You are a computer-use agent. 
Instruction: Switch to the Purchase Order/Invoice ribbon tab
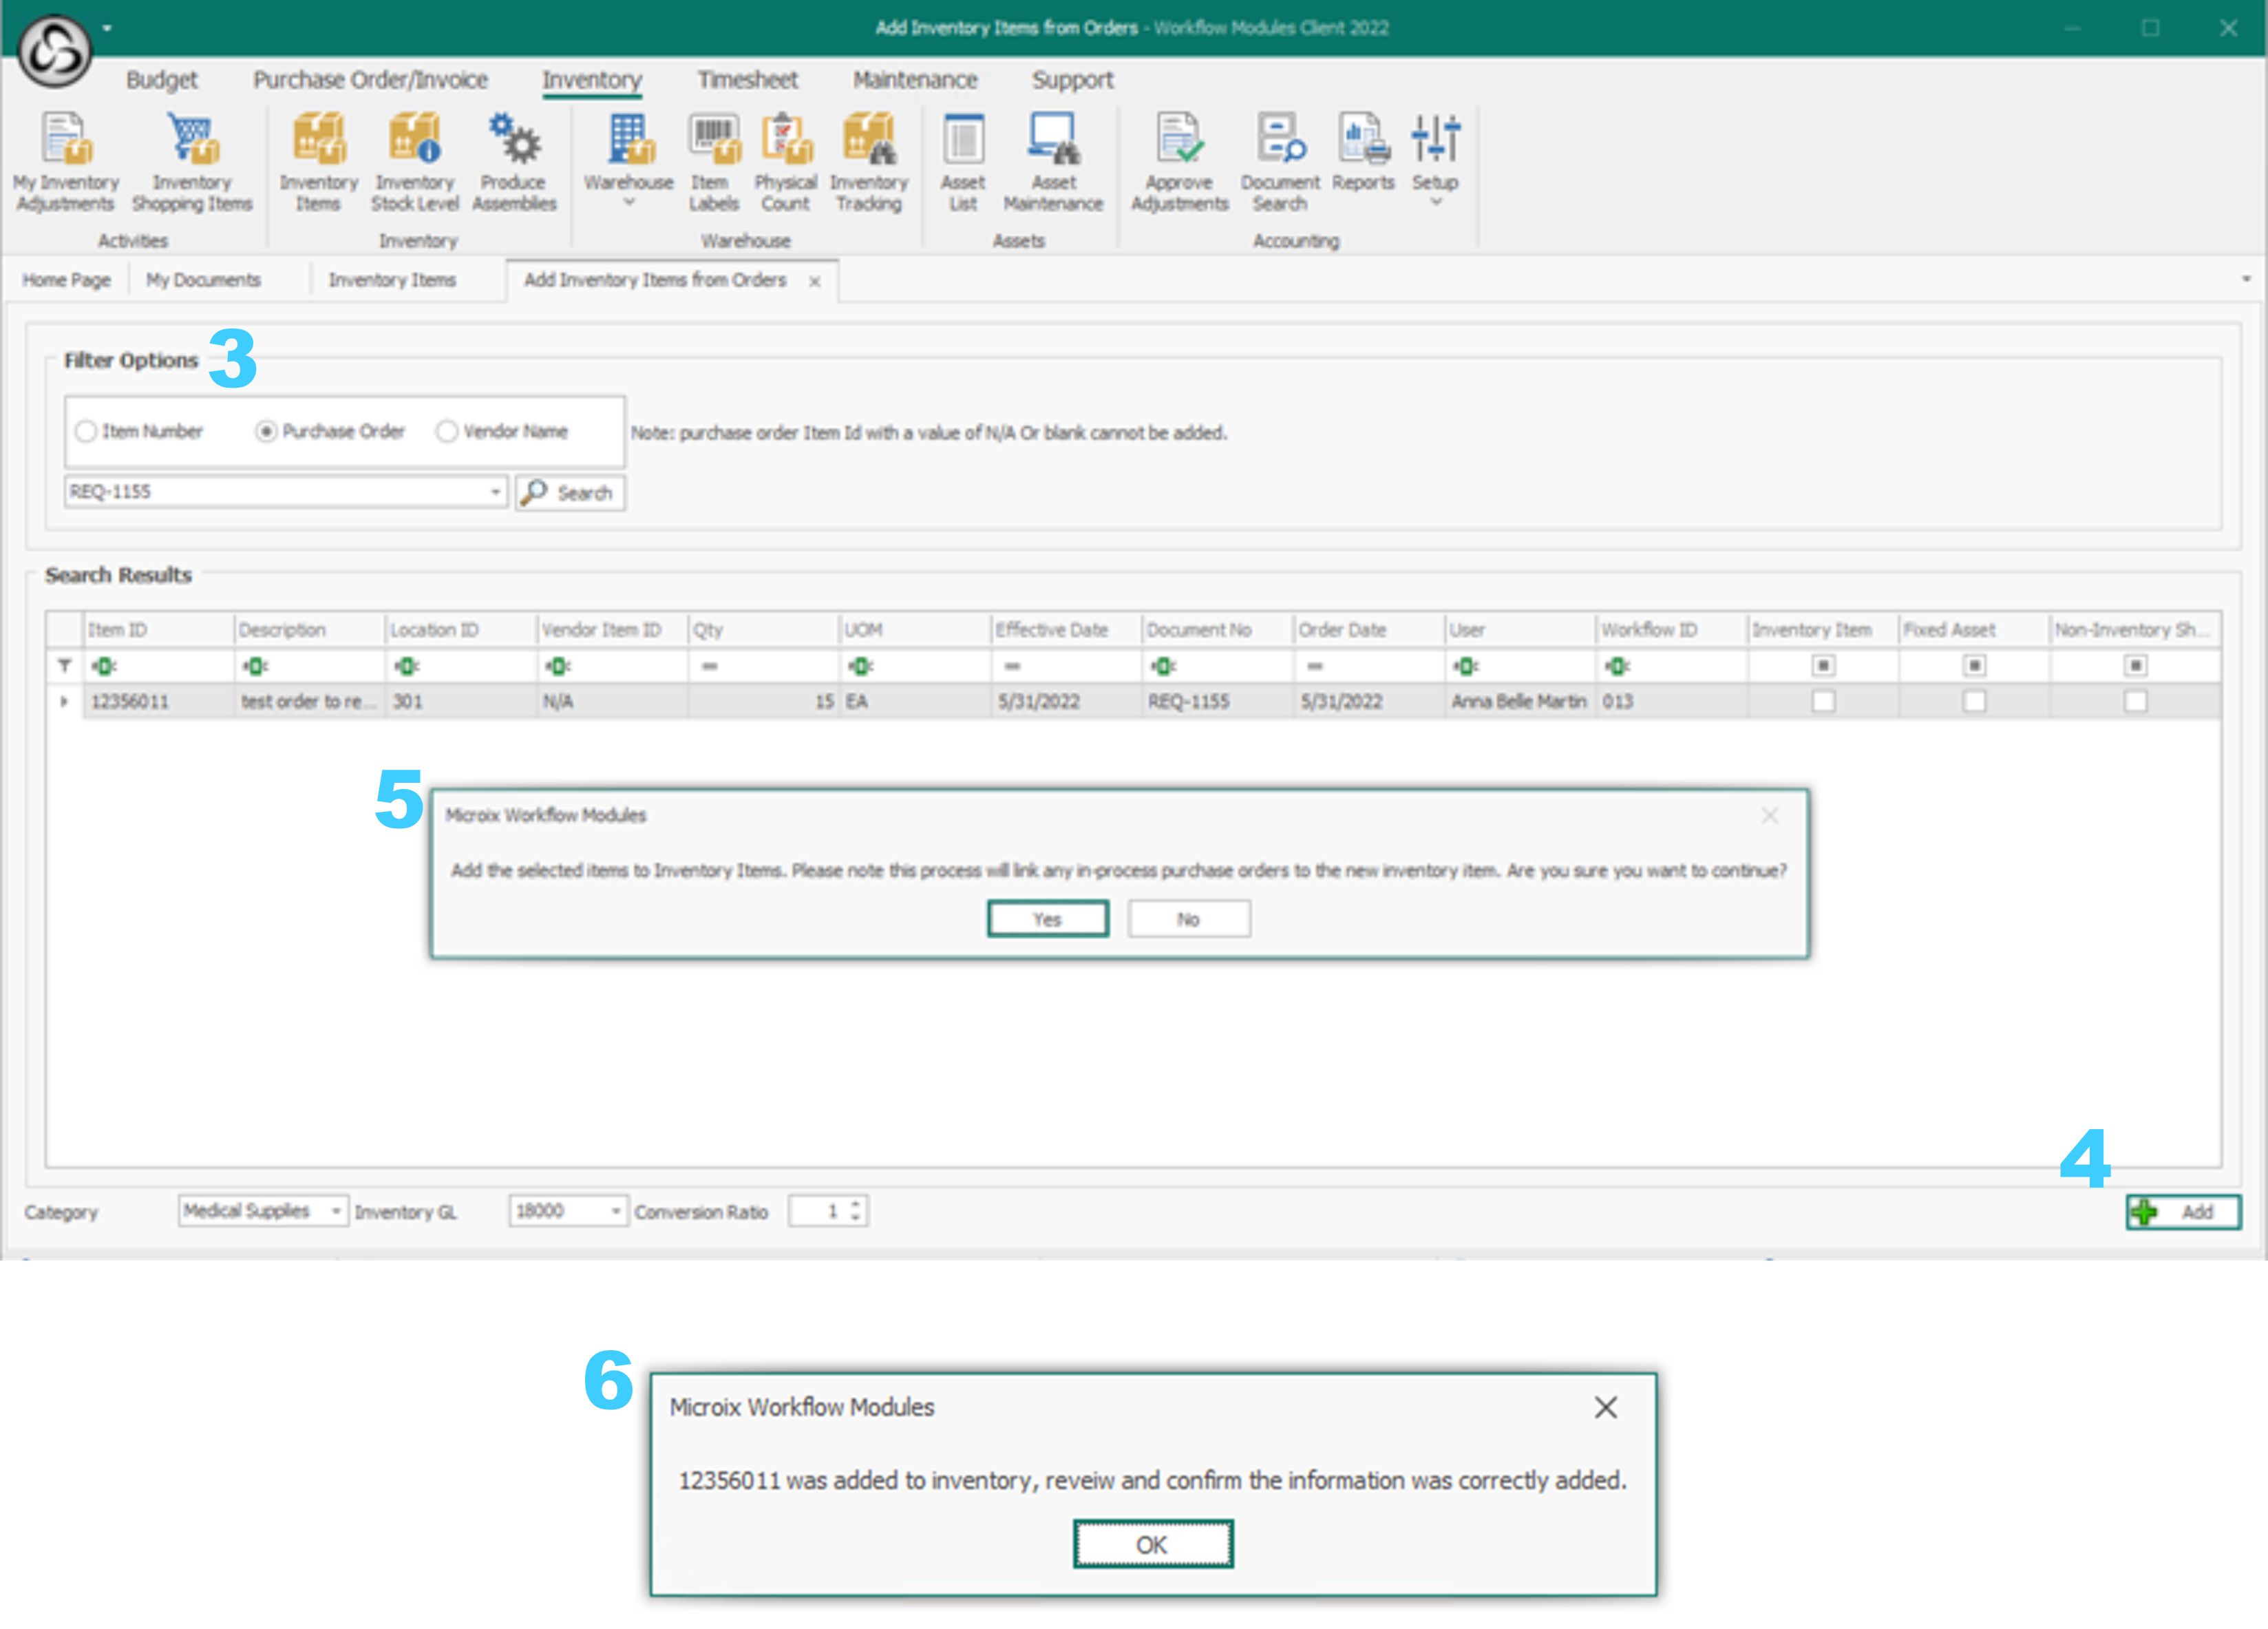point(370,80)
